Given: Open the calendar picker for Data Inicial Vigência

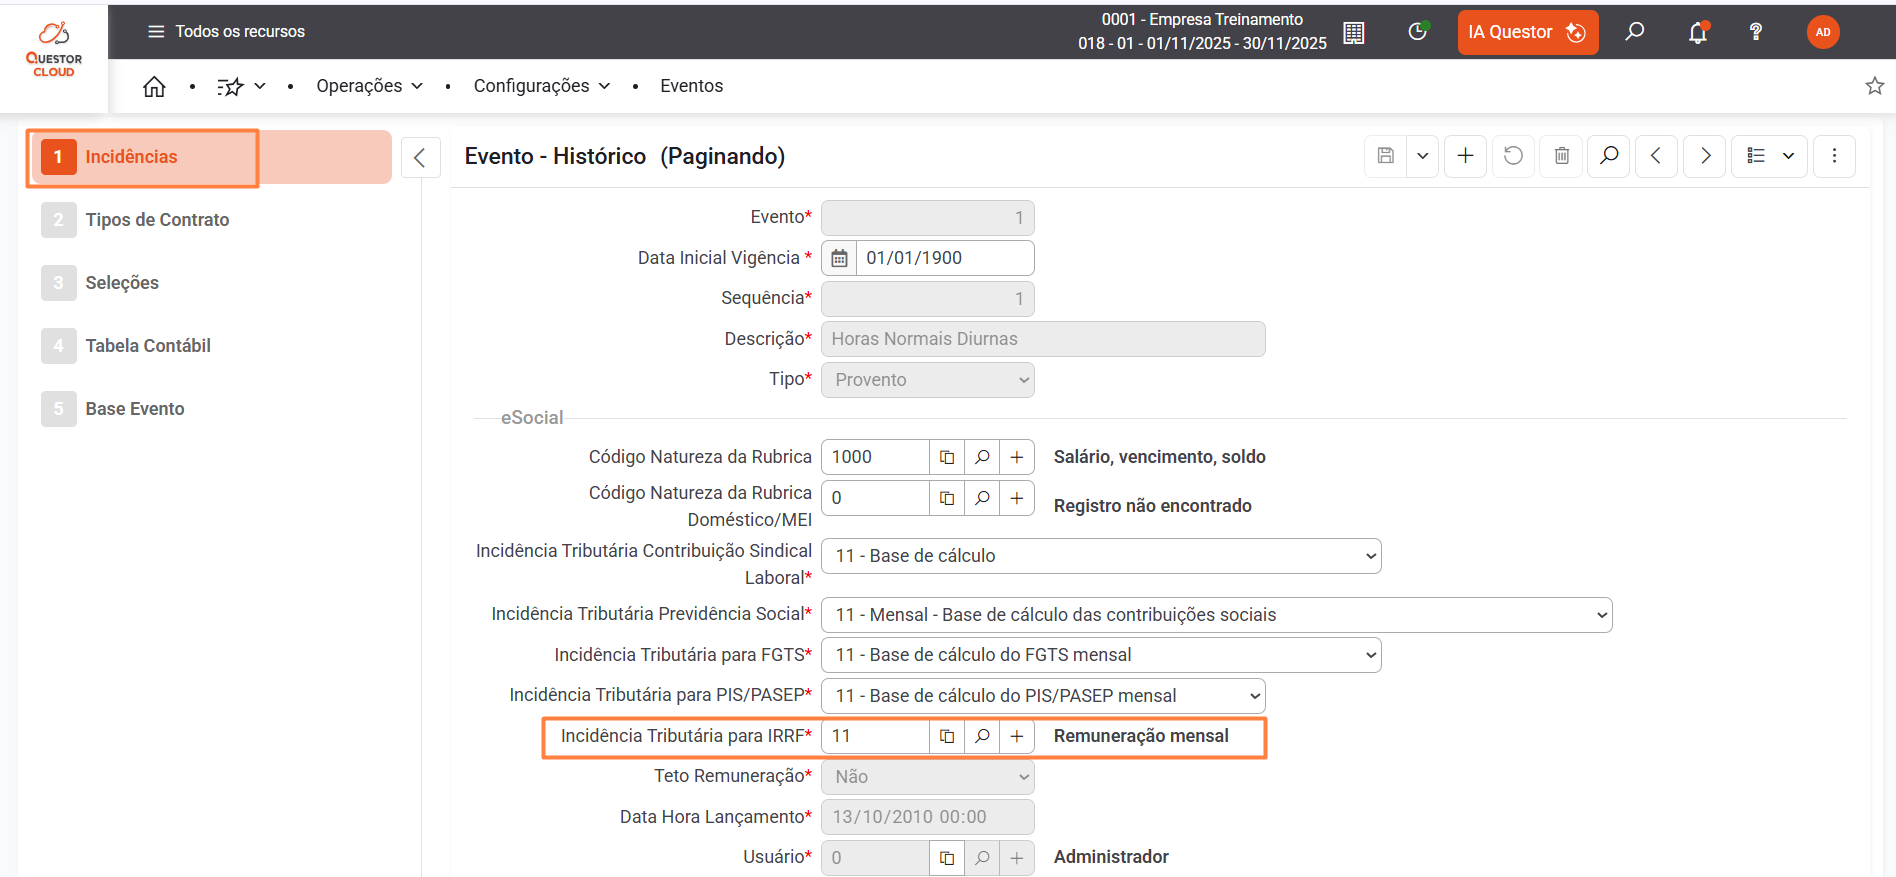Looking at the screenshot, I should 840,258.
